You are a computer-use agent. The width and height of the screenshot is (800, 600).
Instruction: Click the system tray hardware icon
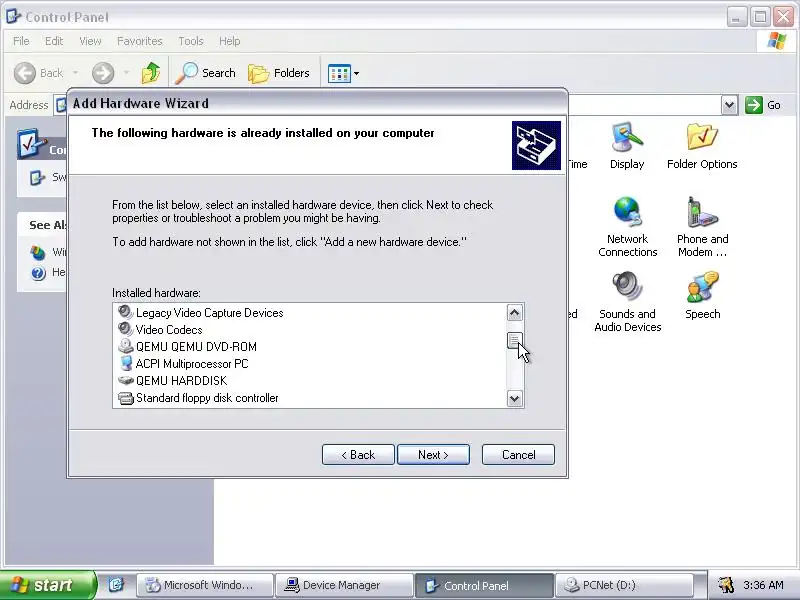point(726,585)
